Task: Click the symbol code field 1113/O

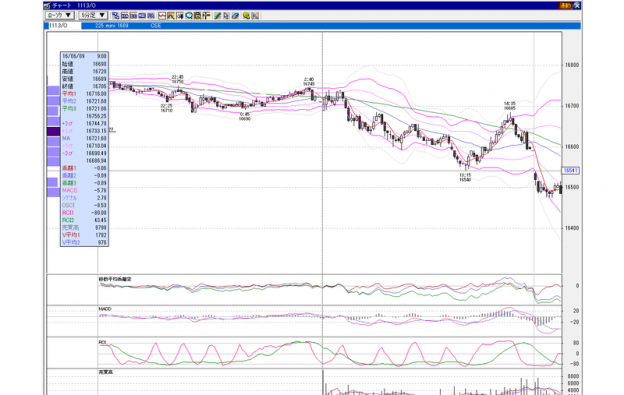Action: (x=64, y=25)
